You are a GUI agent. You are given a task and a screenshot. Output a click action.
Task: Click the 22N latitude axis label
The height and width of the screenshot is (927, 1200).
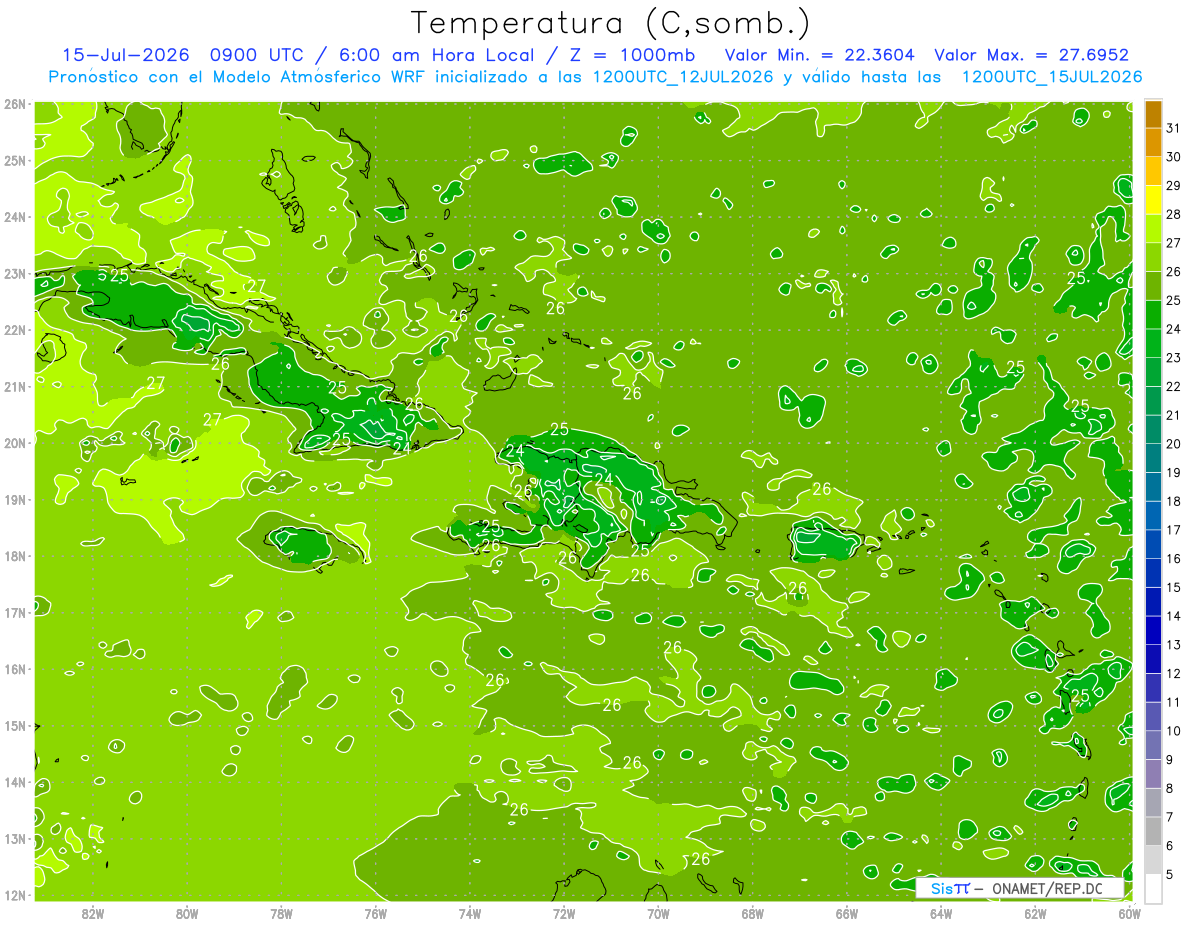tap(16, 330)
